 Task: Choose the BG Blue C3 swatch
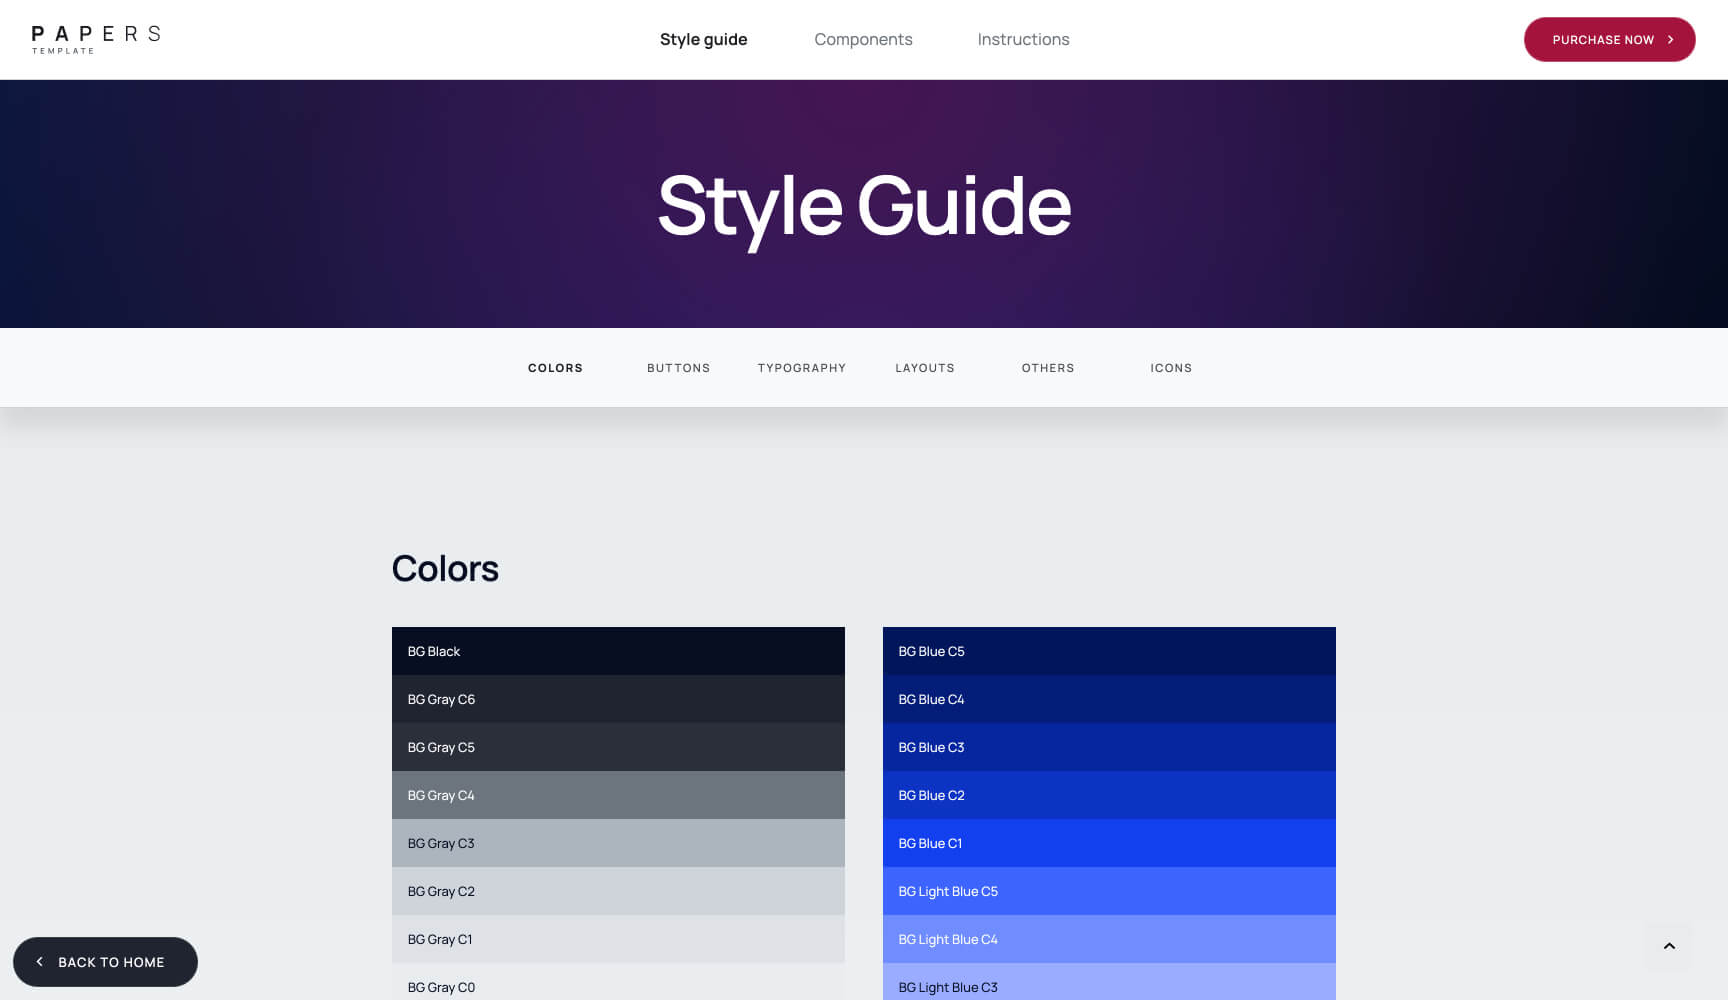coord(1109,747)
